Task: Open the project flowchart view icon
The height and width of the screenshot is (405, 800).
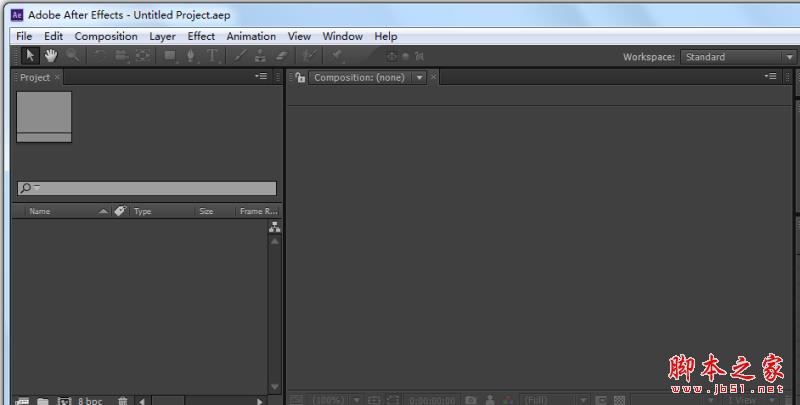Action: click(x=274, y=227)
